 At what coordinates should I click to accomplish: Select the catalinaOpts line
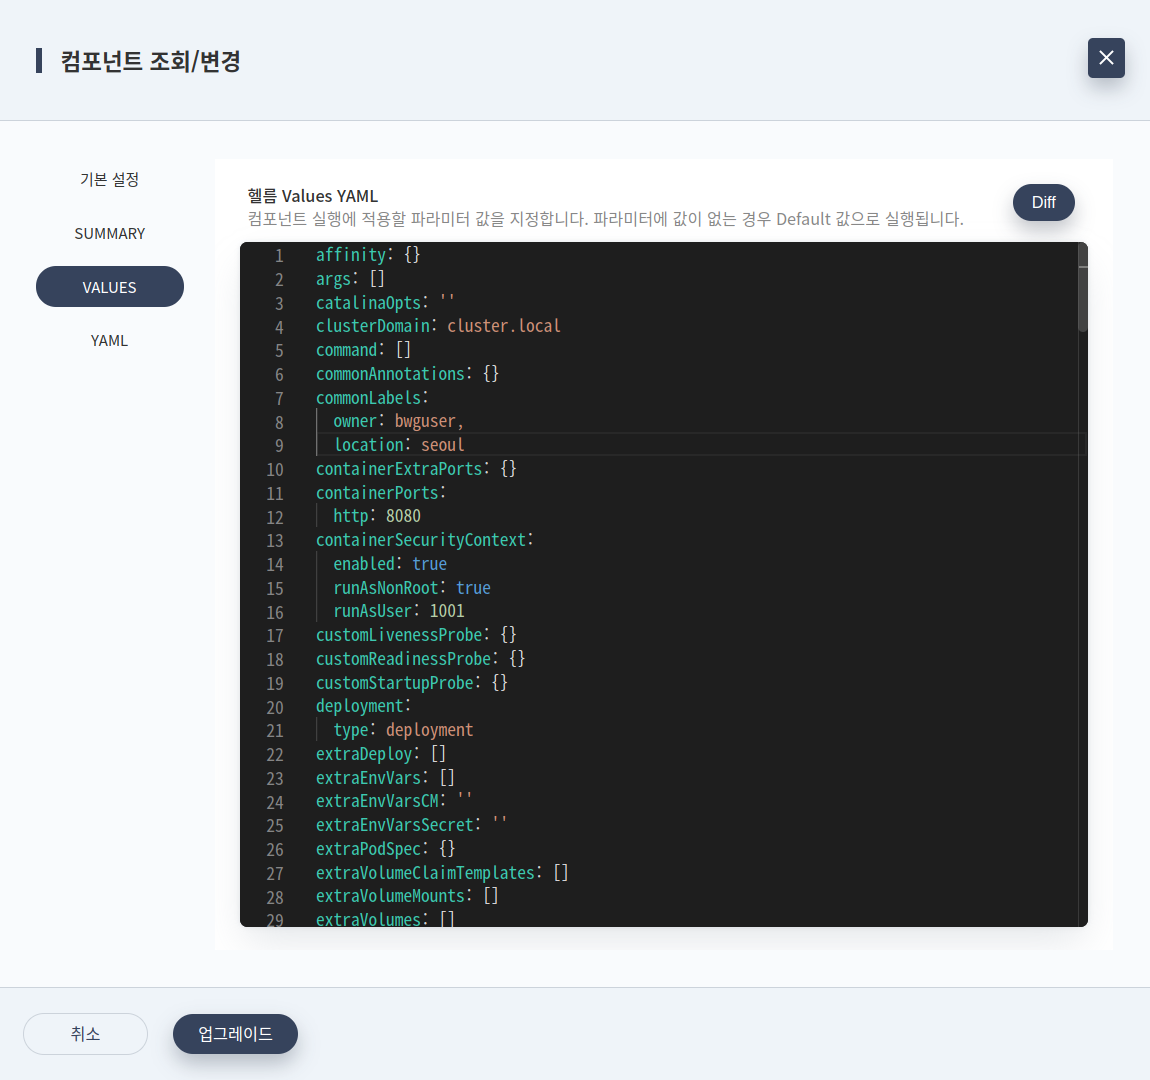pyautogui.click(x=385, y=302)
